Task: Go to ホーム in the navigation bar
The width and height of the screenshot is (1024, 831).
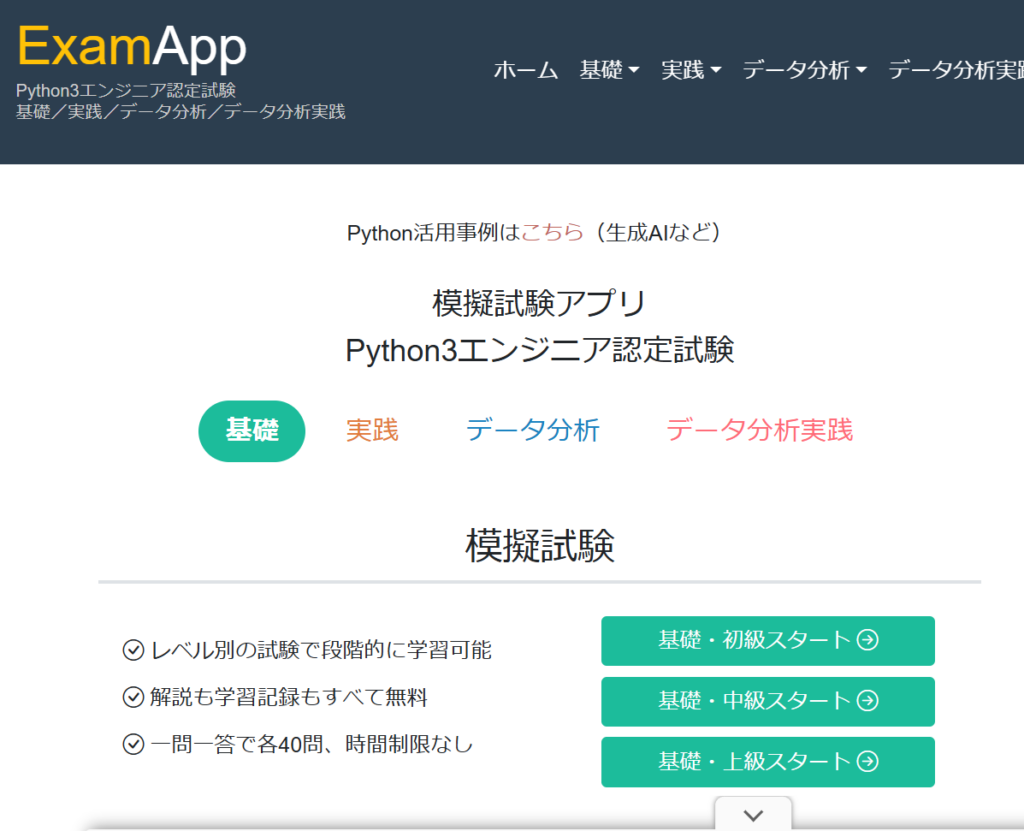Action: [526, 70]
